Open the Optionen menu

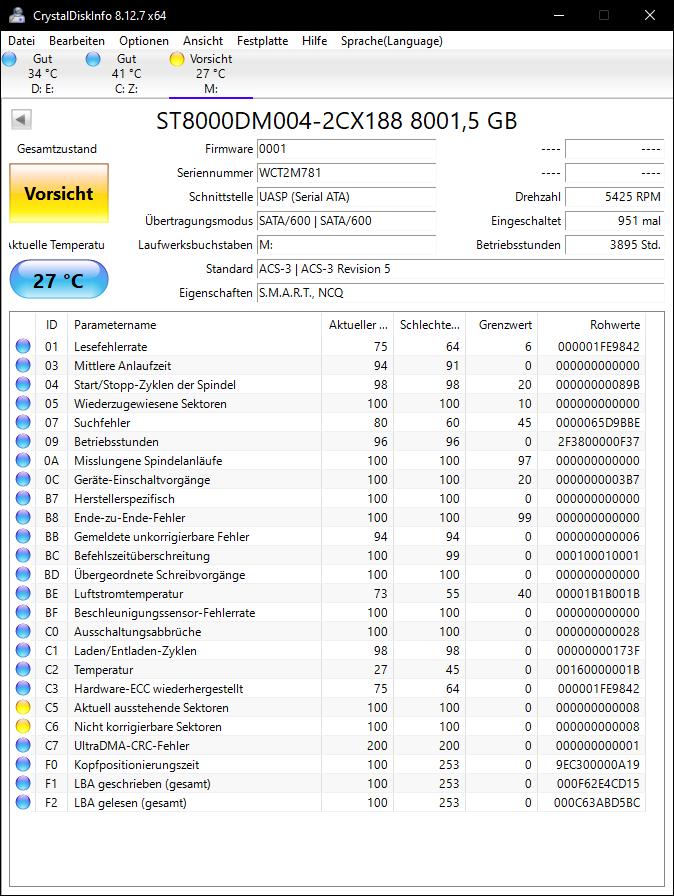tap(144, 41)
